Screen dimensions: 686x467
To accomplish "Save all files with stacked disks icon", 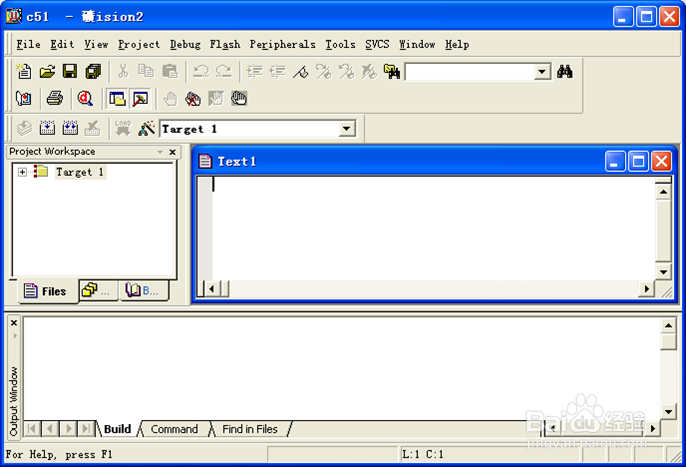I will pos(93,71).
